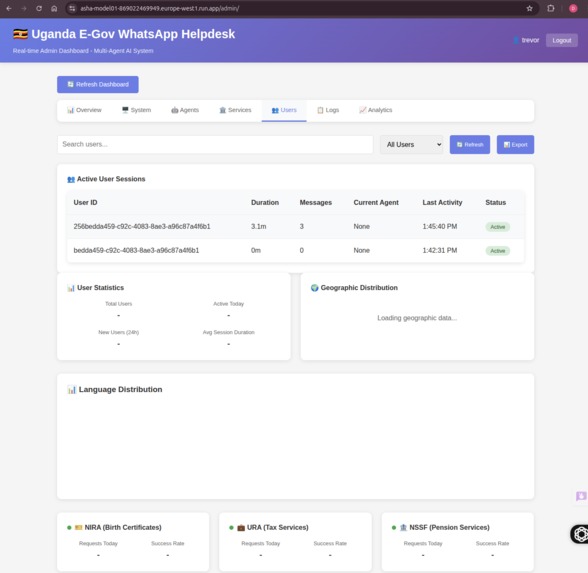Click the URA green status dot
Image resolution: width=588 pixels, height=573 pixels.
tap(231, 528)
